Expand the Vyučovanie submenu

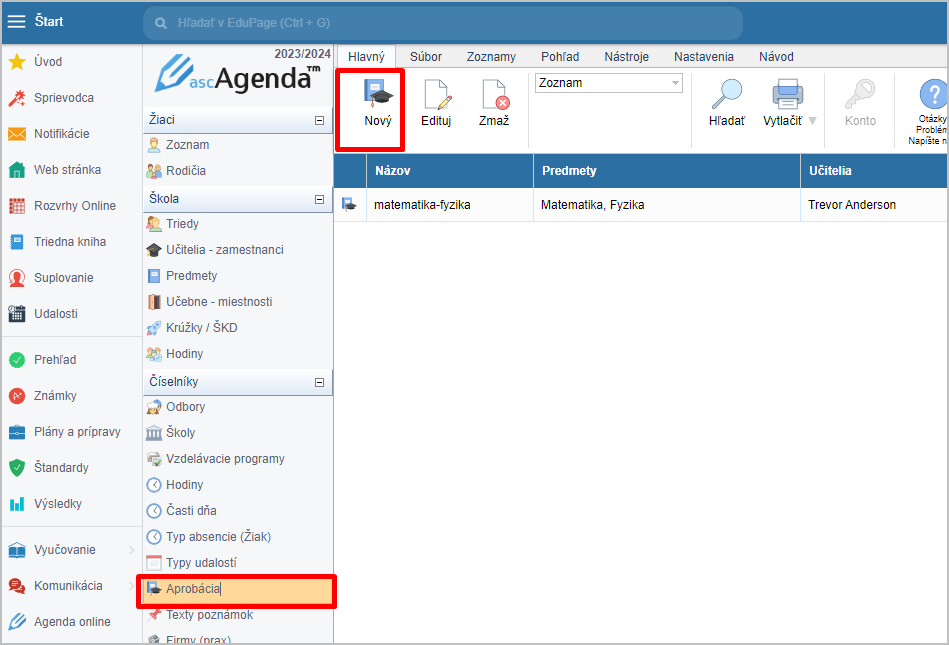click(x=131, y=549)
